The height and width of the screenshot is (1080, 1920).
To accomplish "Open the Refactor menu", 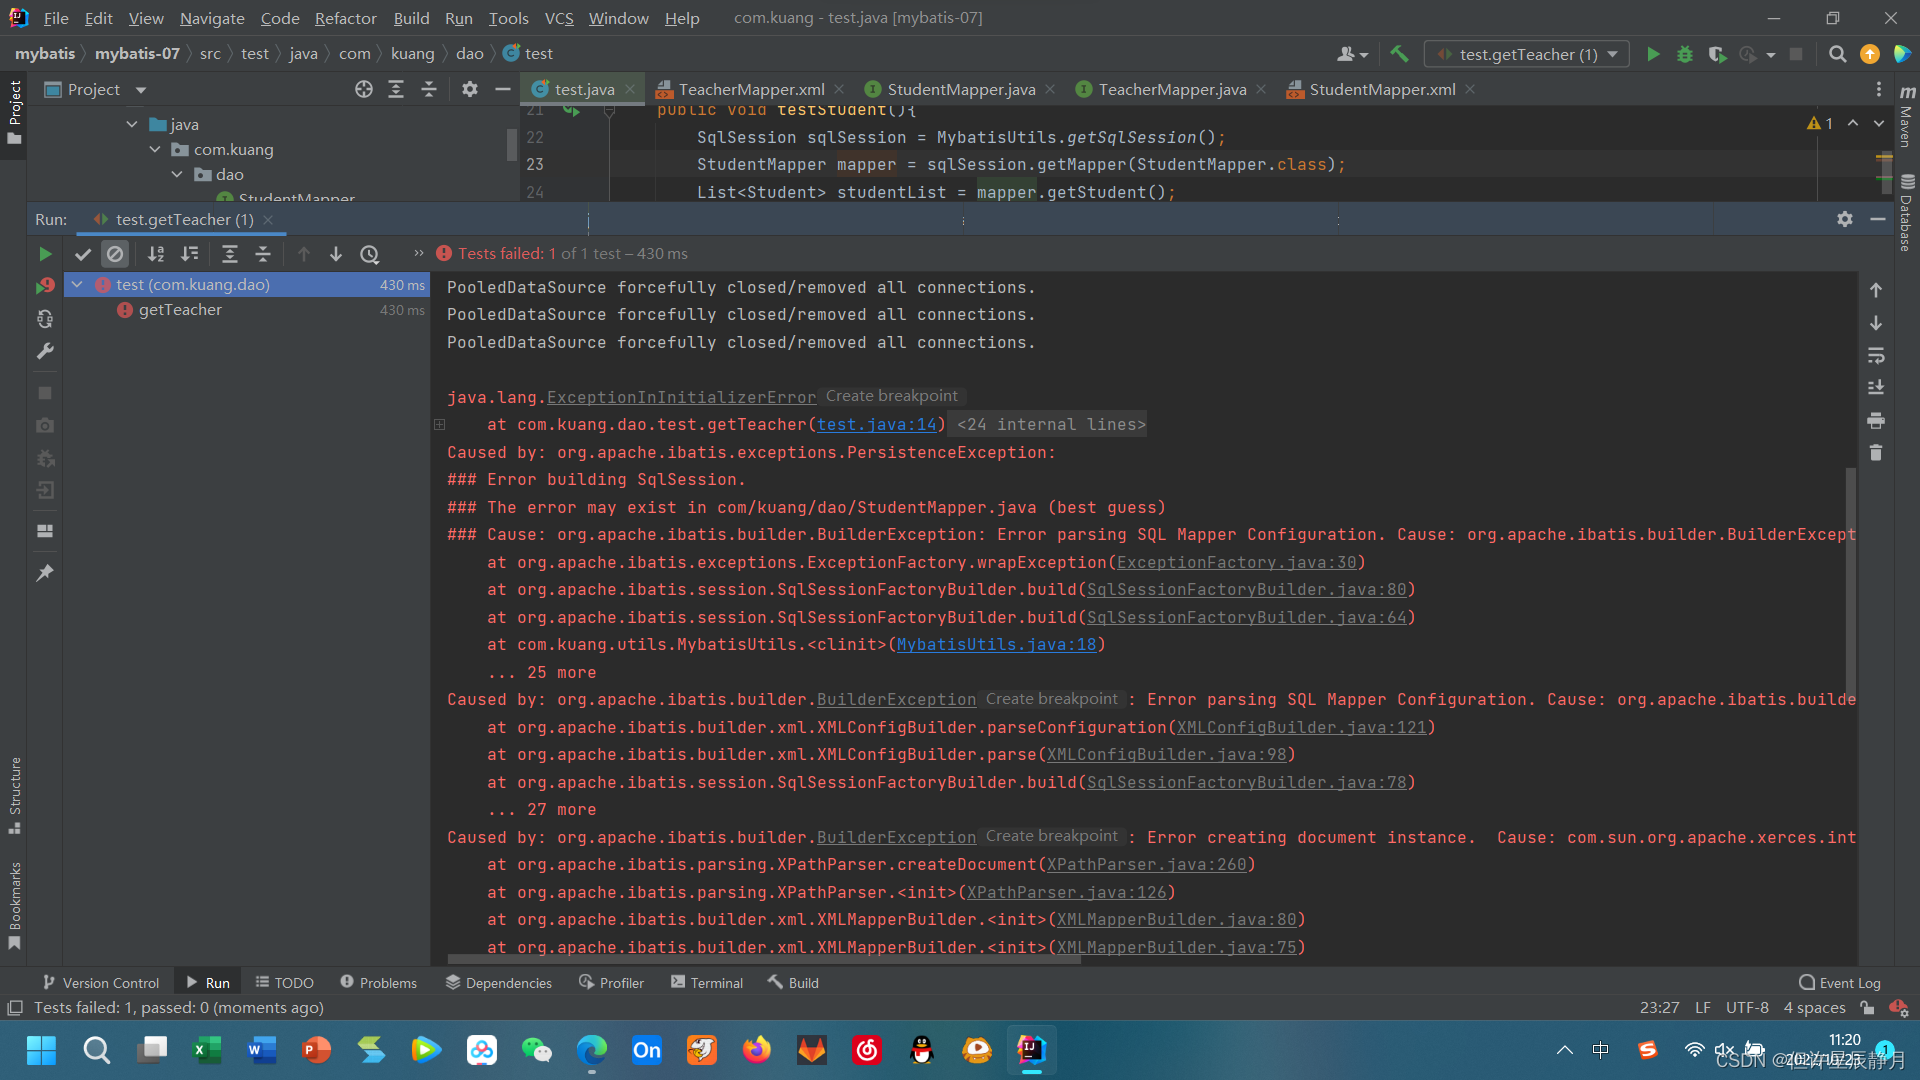I will [x=345, y=18].
